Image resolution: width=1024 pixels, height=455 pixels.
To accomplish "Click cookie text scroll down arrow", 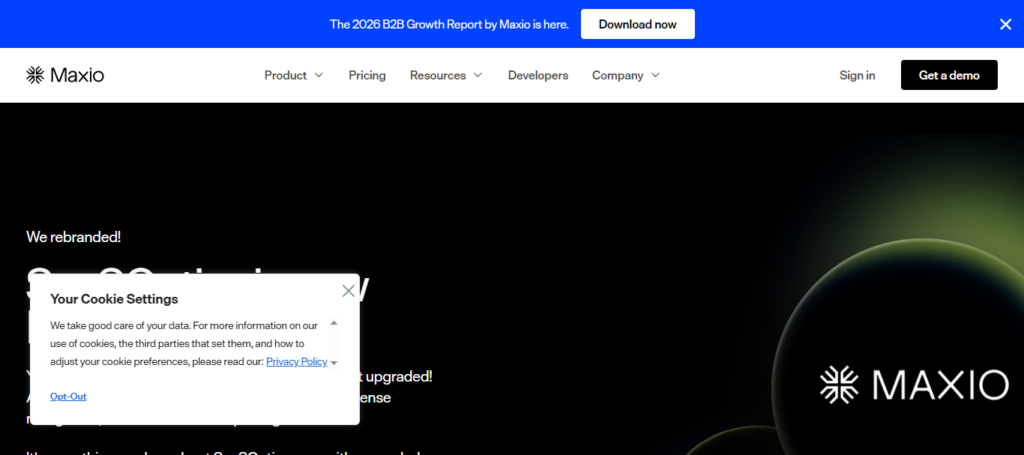I will click(x=334, y=363).
